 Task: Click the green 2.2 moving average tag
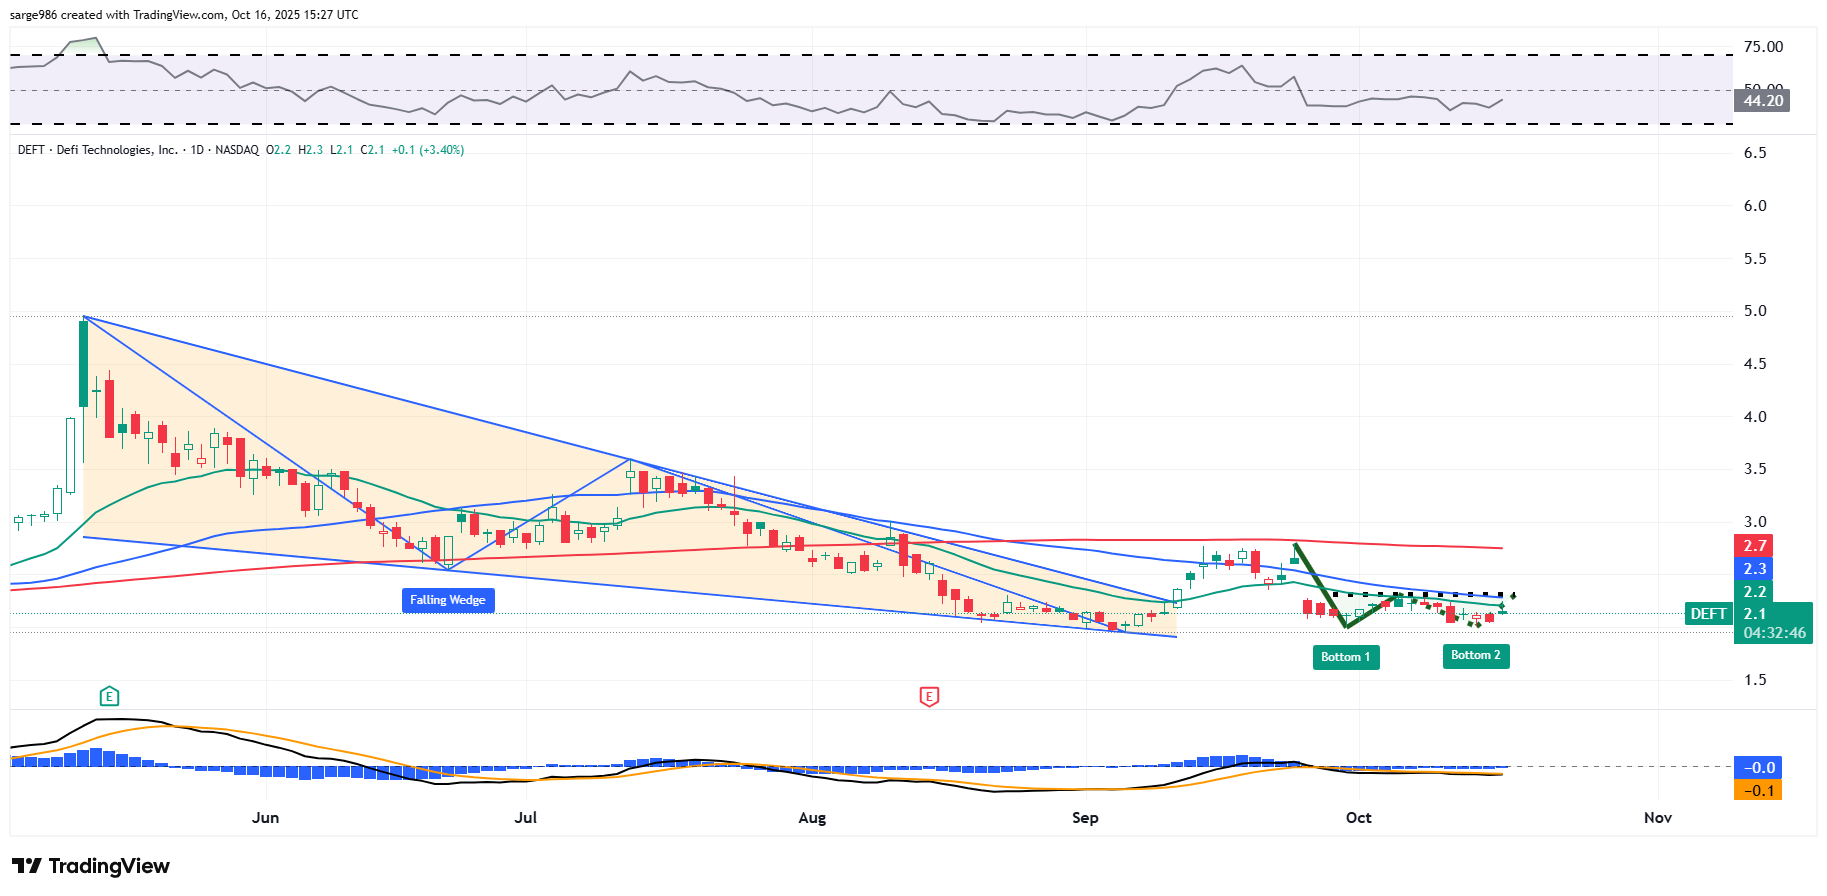coord(1754,592)
